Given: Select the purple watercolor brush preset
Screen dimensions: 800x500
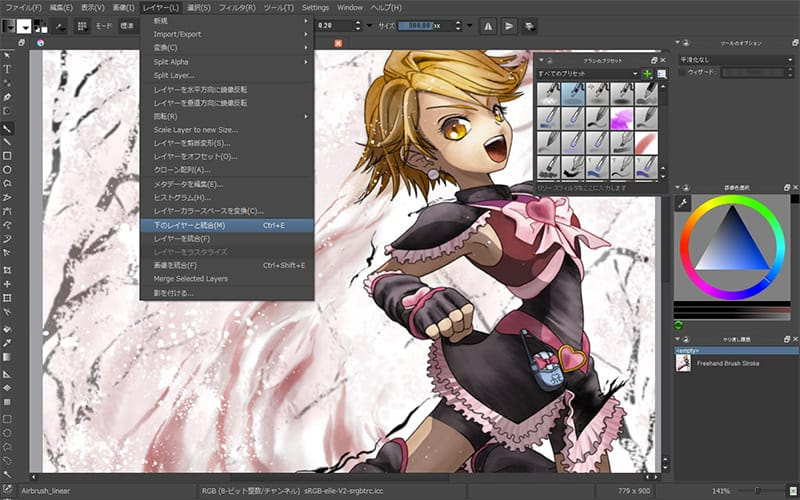Looking at the screenshot, I should coord(621,119).
